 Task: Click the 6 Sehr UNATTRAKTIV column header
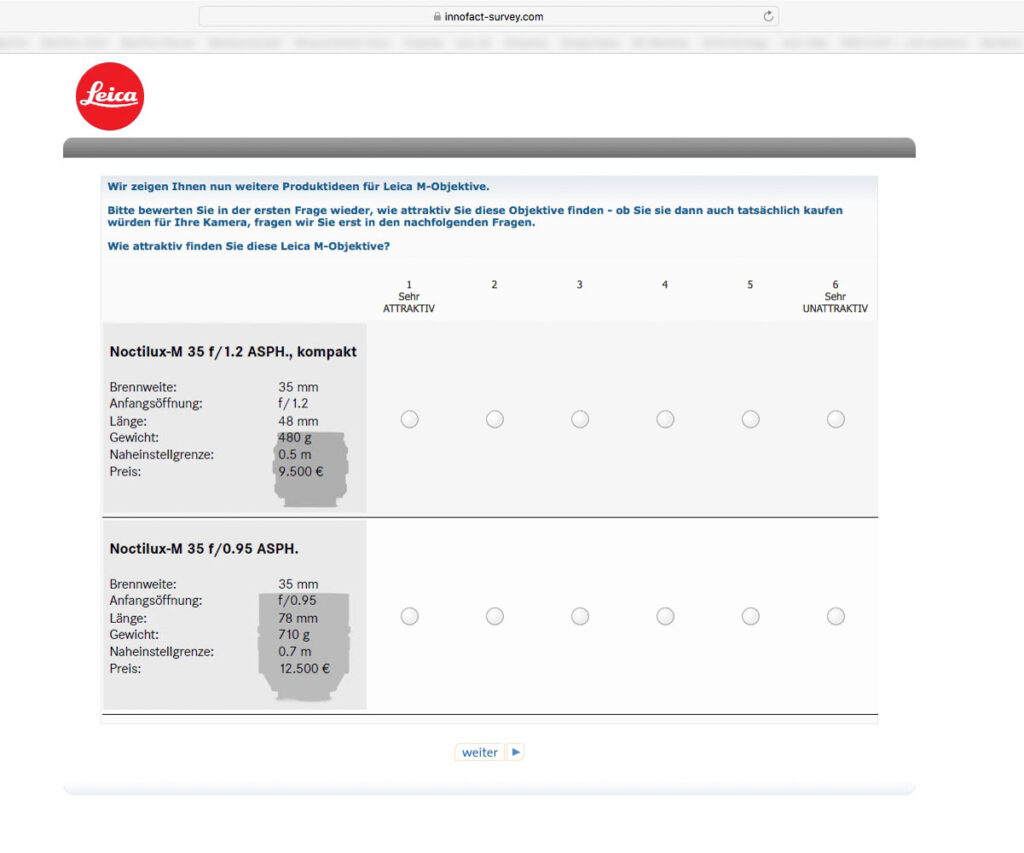(x=835, y=297)
